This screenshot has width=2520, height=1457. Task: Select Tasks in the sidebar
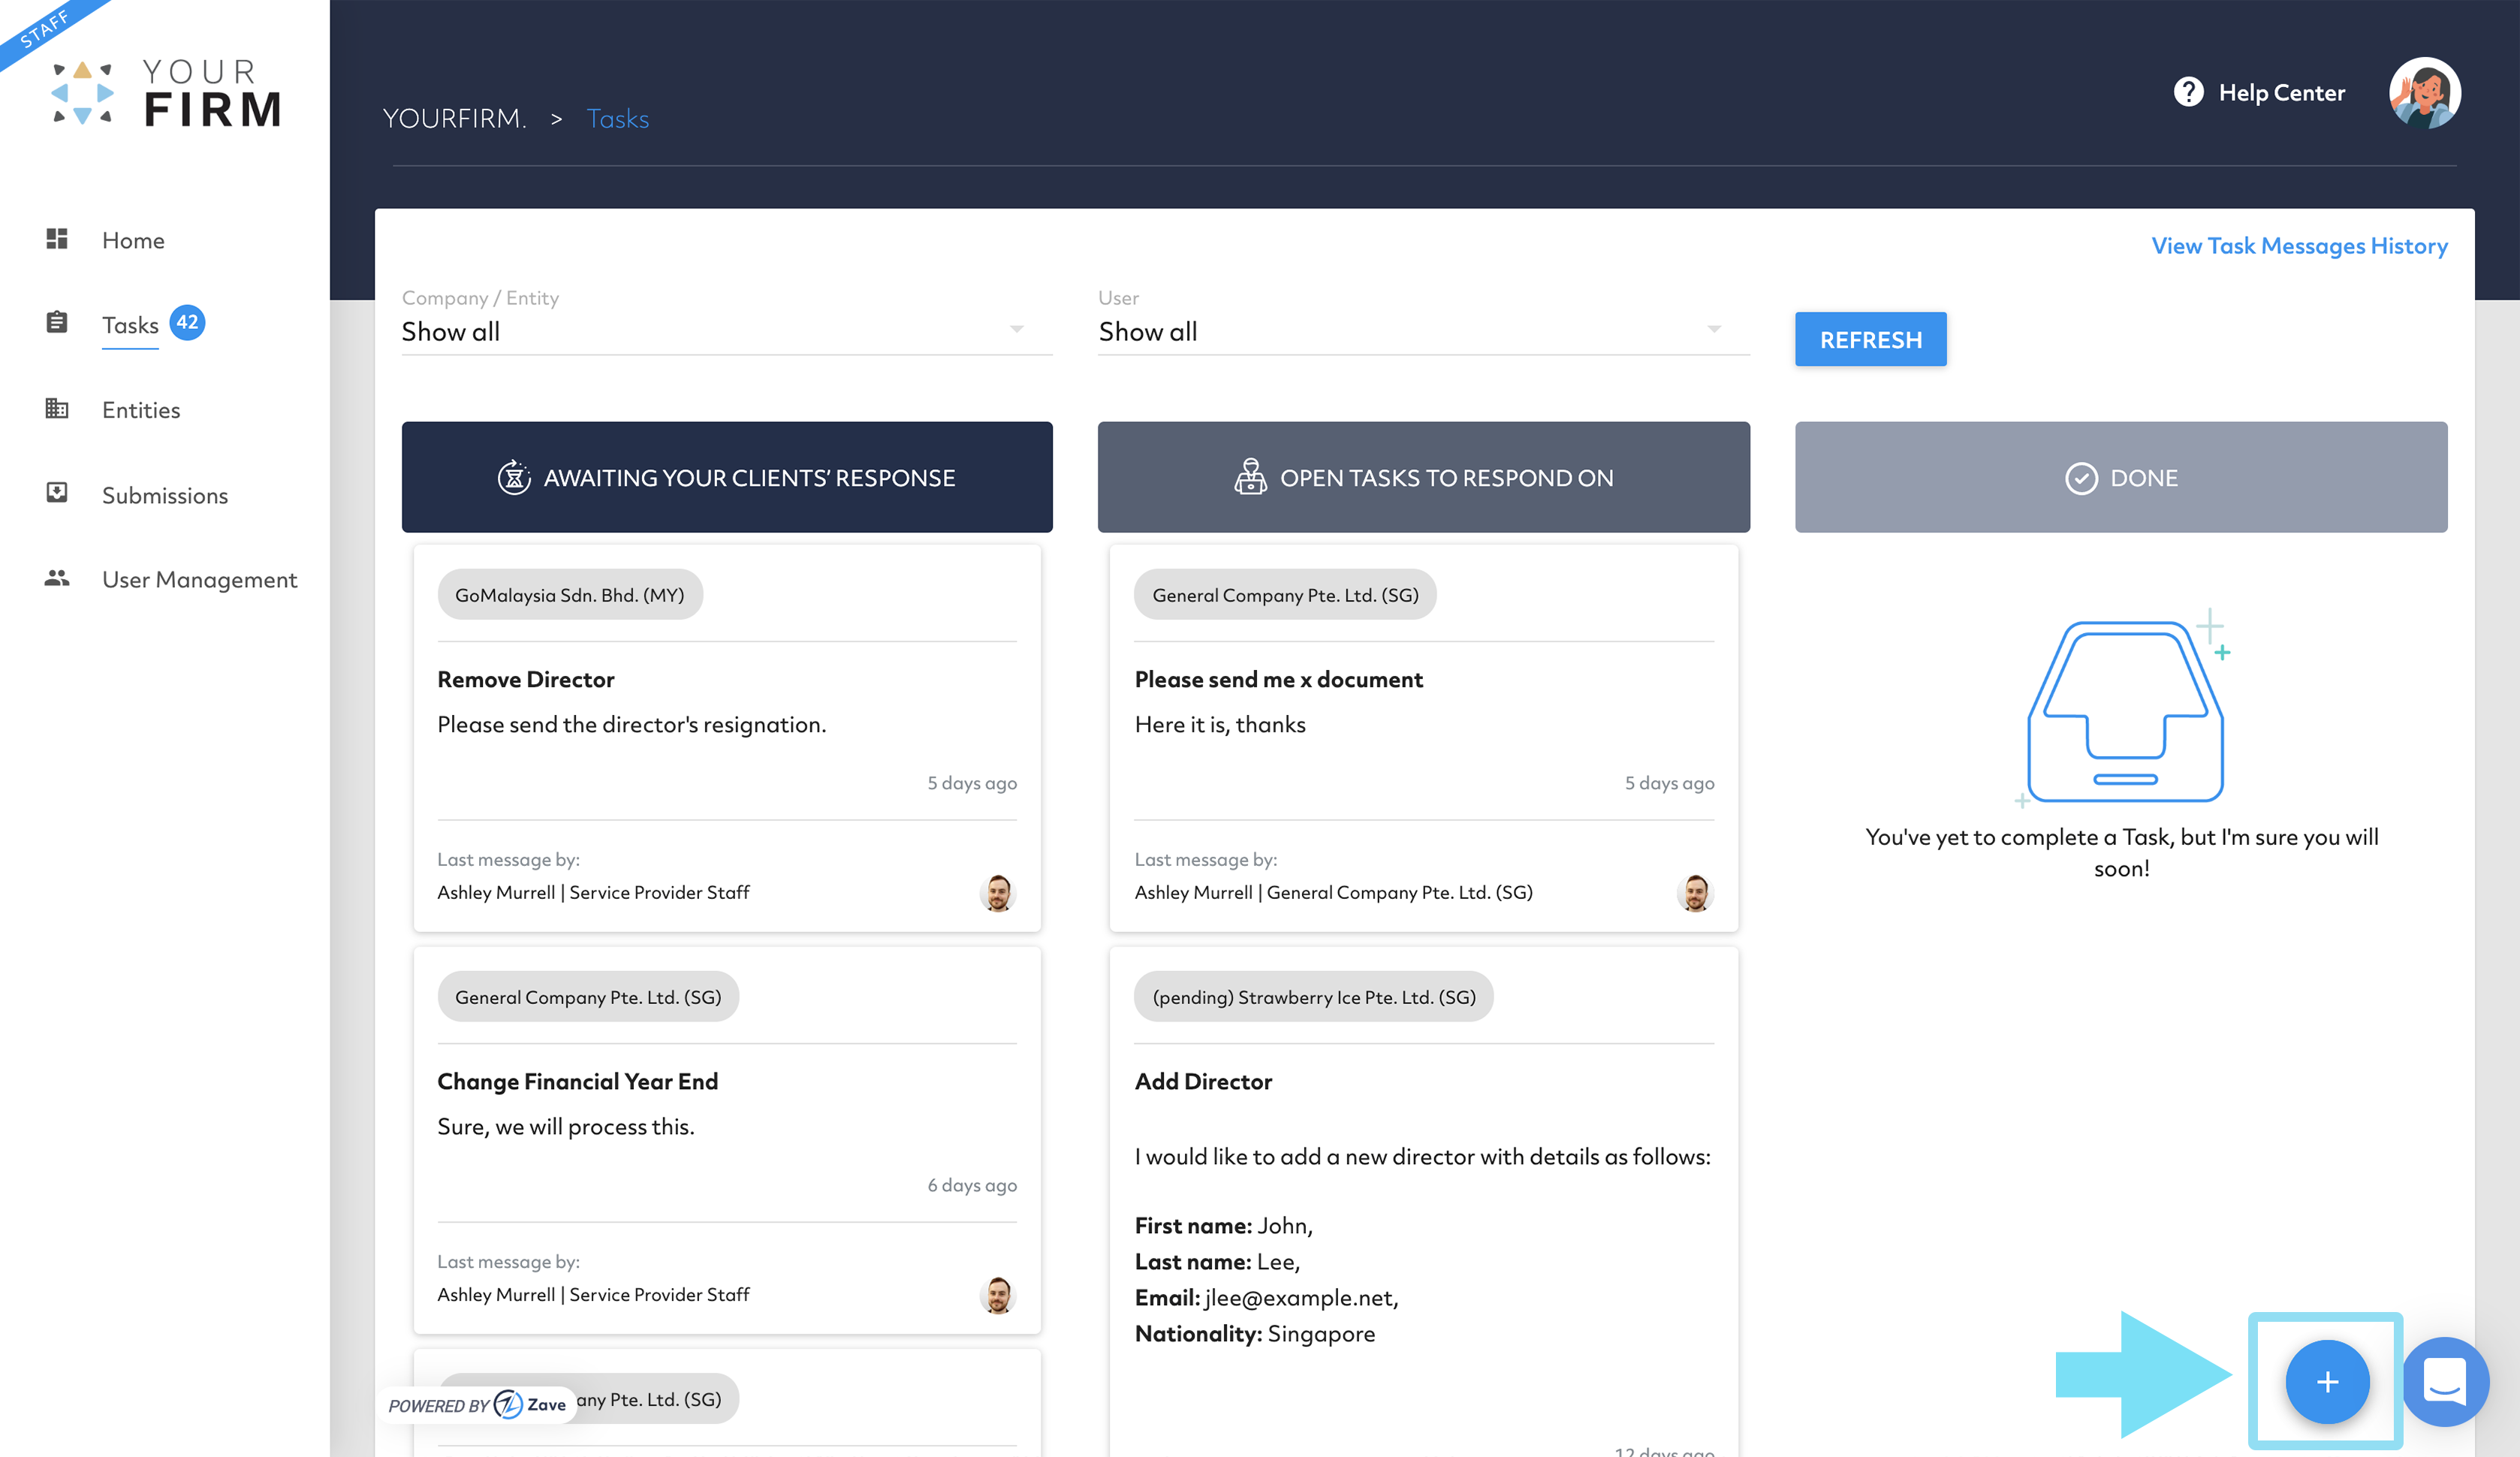coord(130,325)
